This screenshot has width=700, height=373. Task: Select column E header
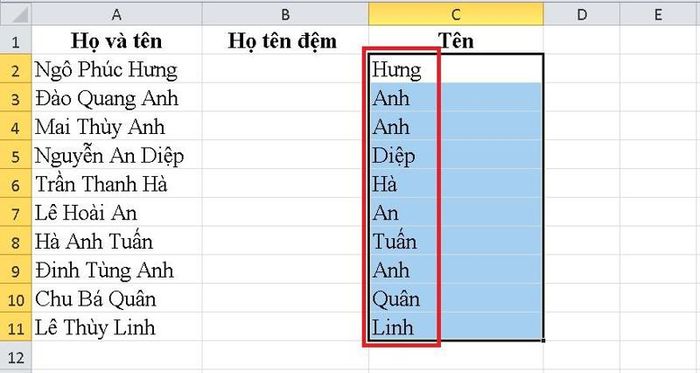(660, 14)
